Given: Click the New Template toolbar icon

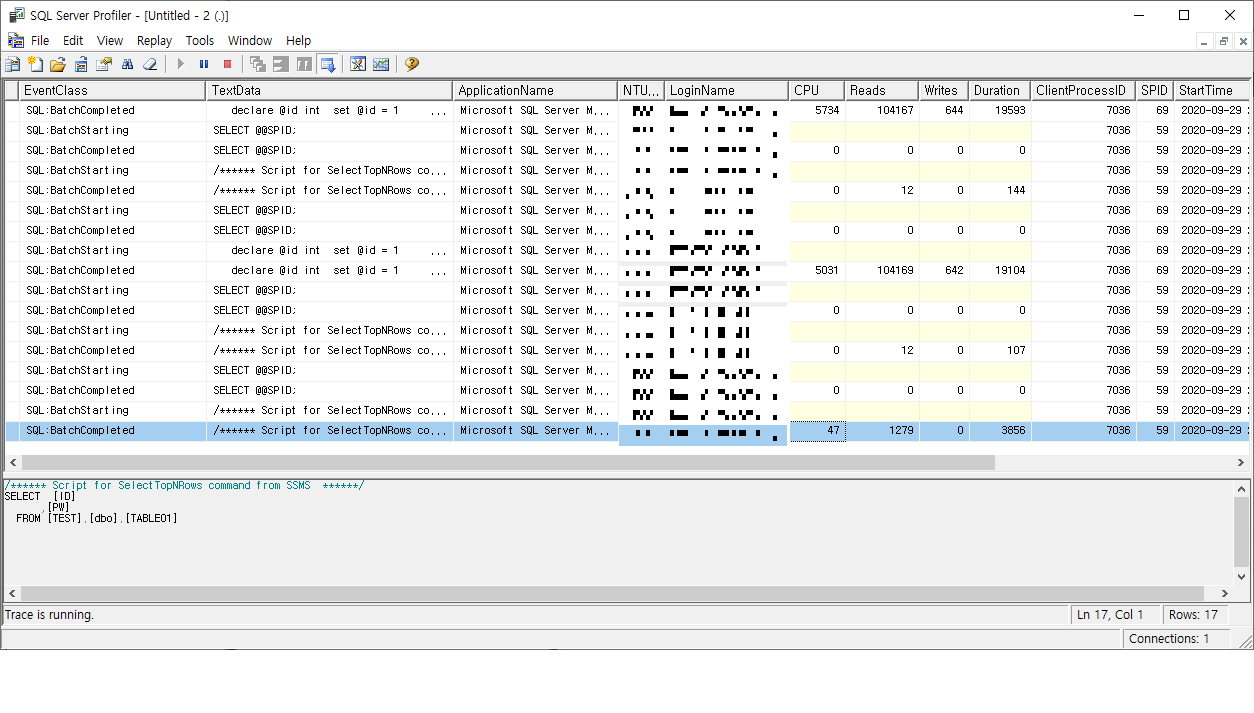Looking at the screenshot, I should (35, 64).
